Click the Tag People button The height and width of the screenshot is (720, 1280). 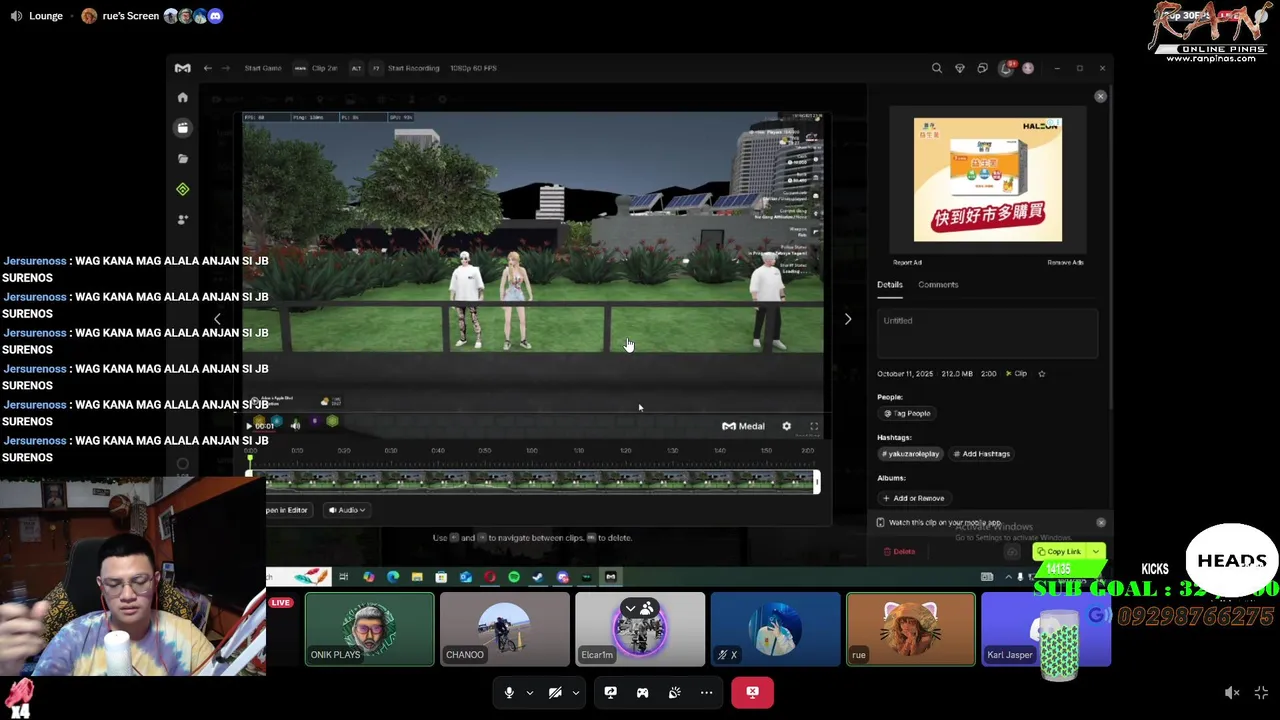click(908, 413)
